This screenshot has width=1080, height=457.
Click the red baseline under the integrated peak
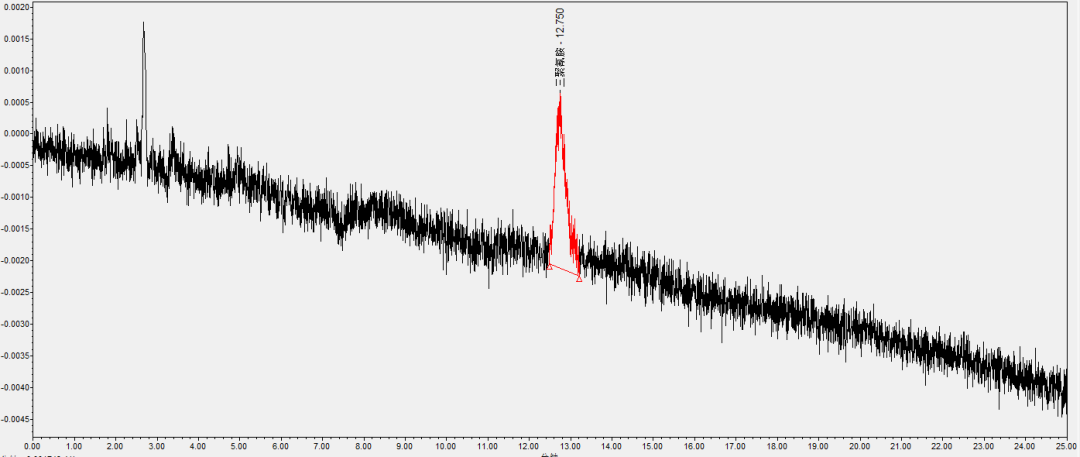coord(564,272)
